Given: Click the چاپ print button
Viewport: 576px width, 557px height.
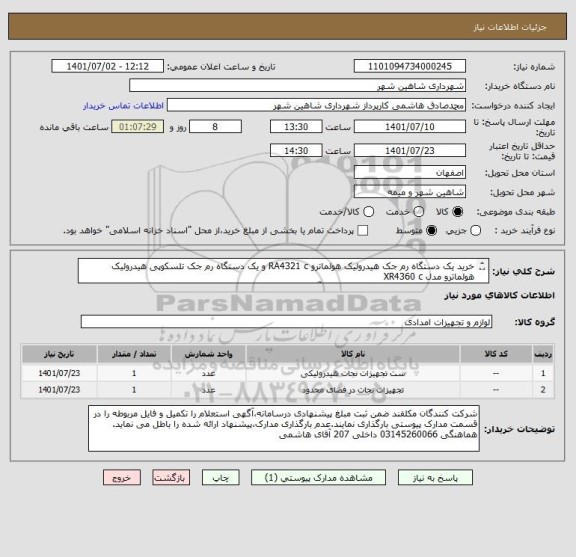Looking at the screenshot, I should (x=220, y=478).
